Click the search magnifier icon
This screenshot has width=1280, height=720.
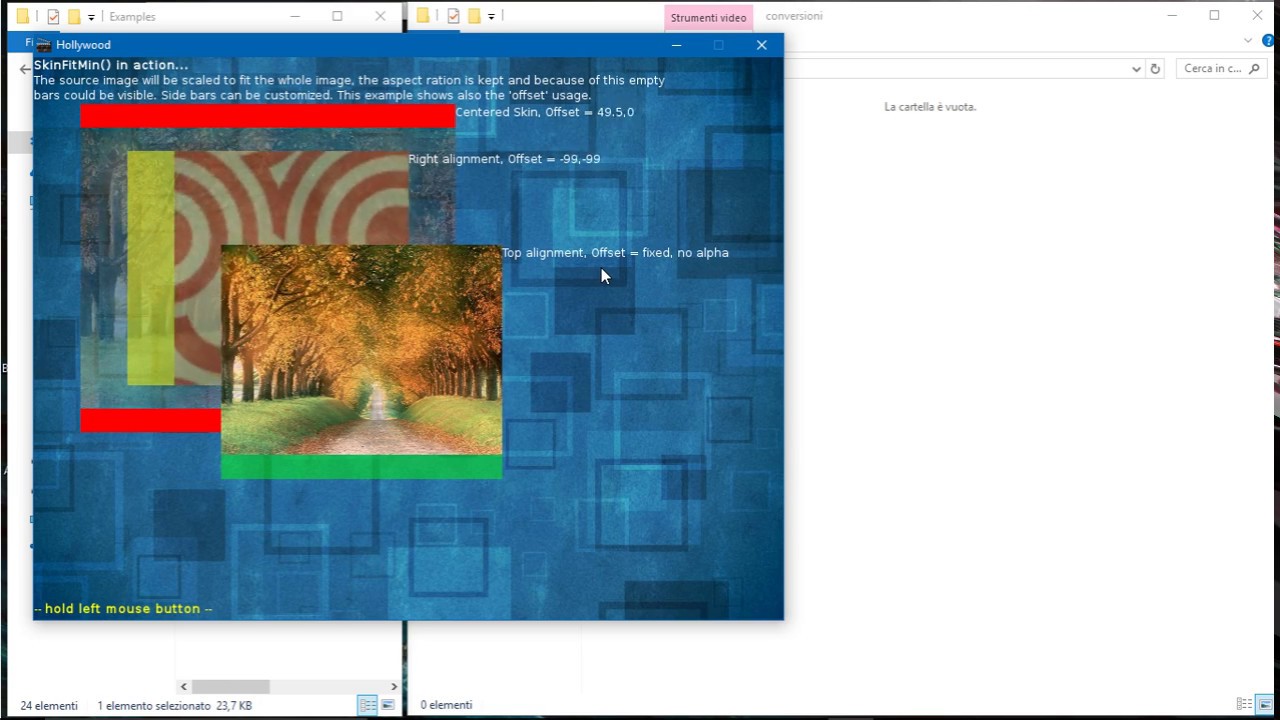1254,69
